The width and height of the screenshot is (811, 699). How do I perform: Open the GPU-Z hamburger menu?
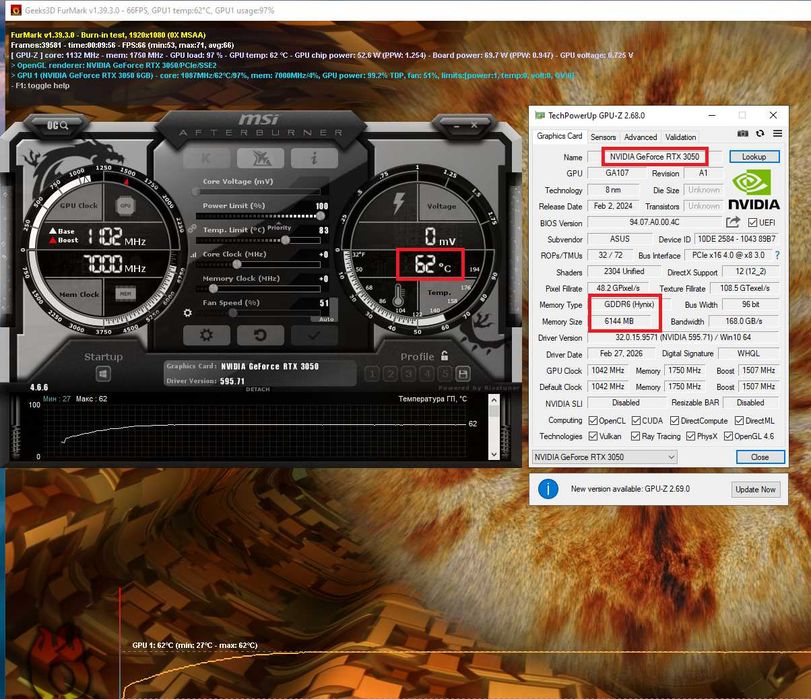coord(777,133)
